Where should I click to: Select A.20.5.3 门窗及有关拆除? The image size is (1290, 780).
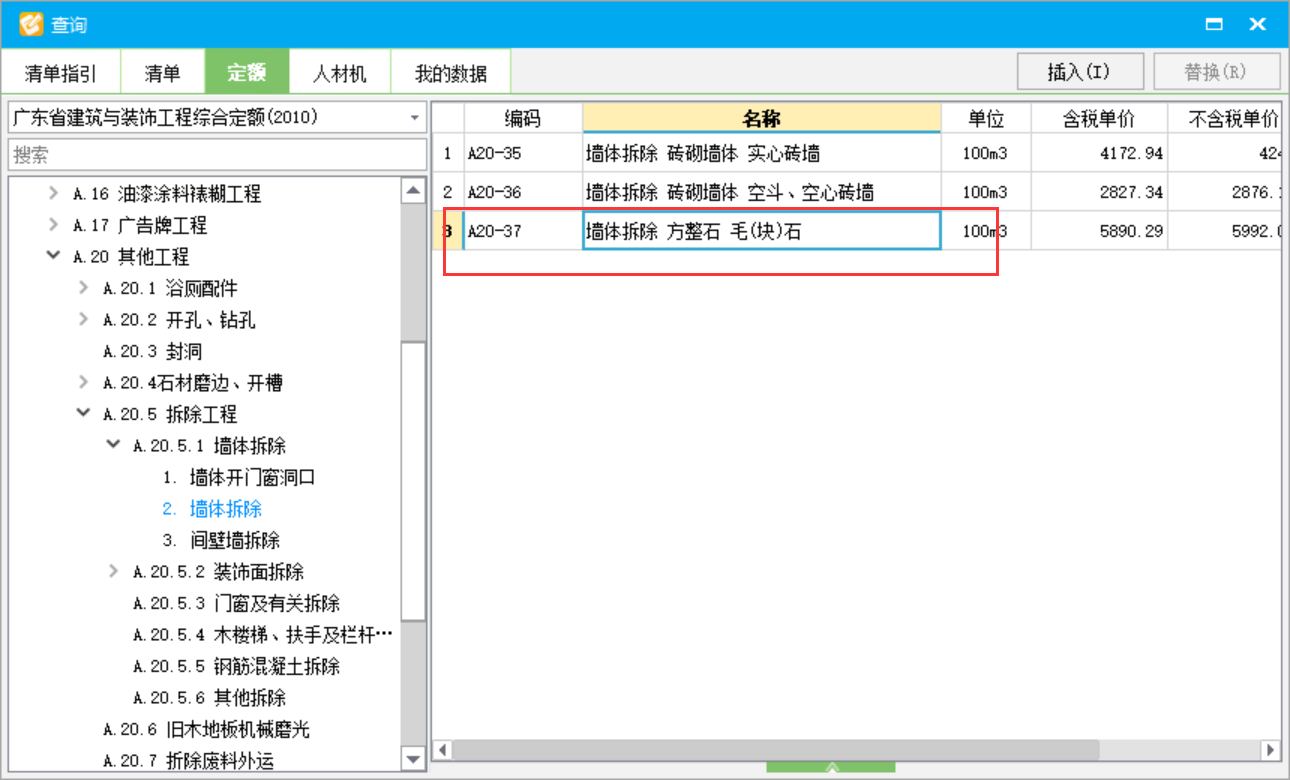coord(236,603)
